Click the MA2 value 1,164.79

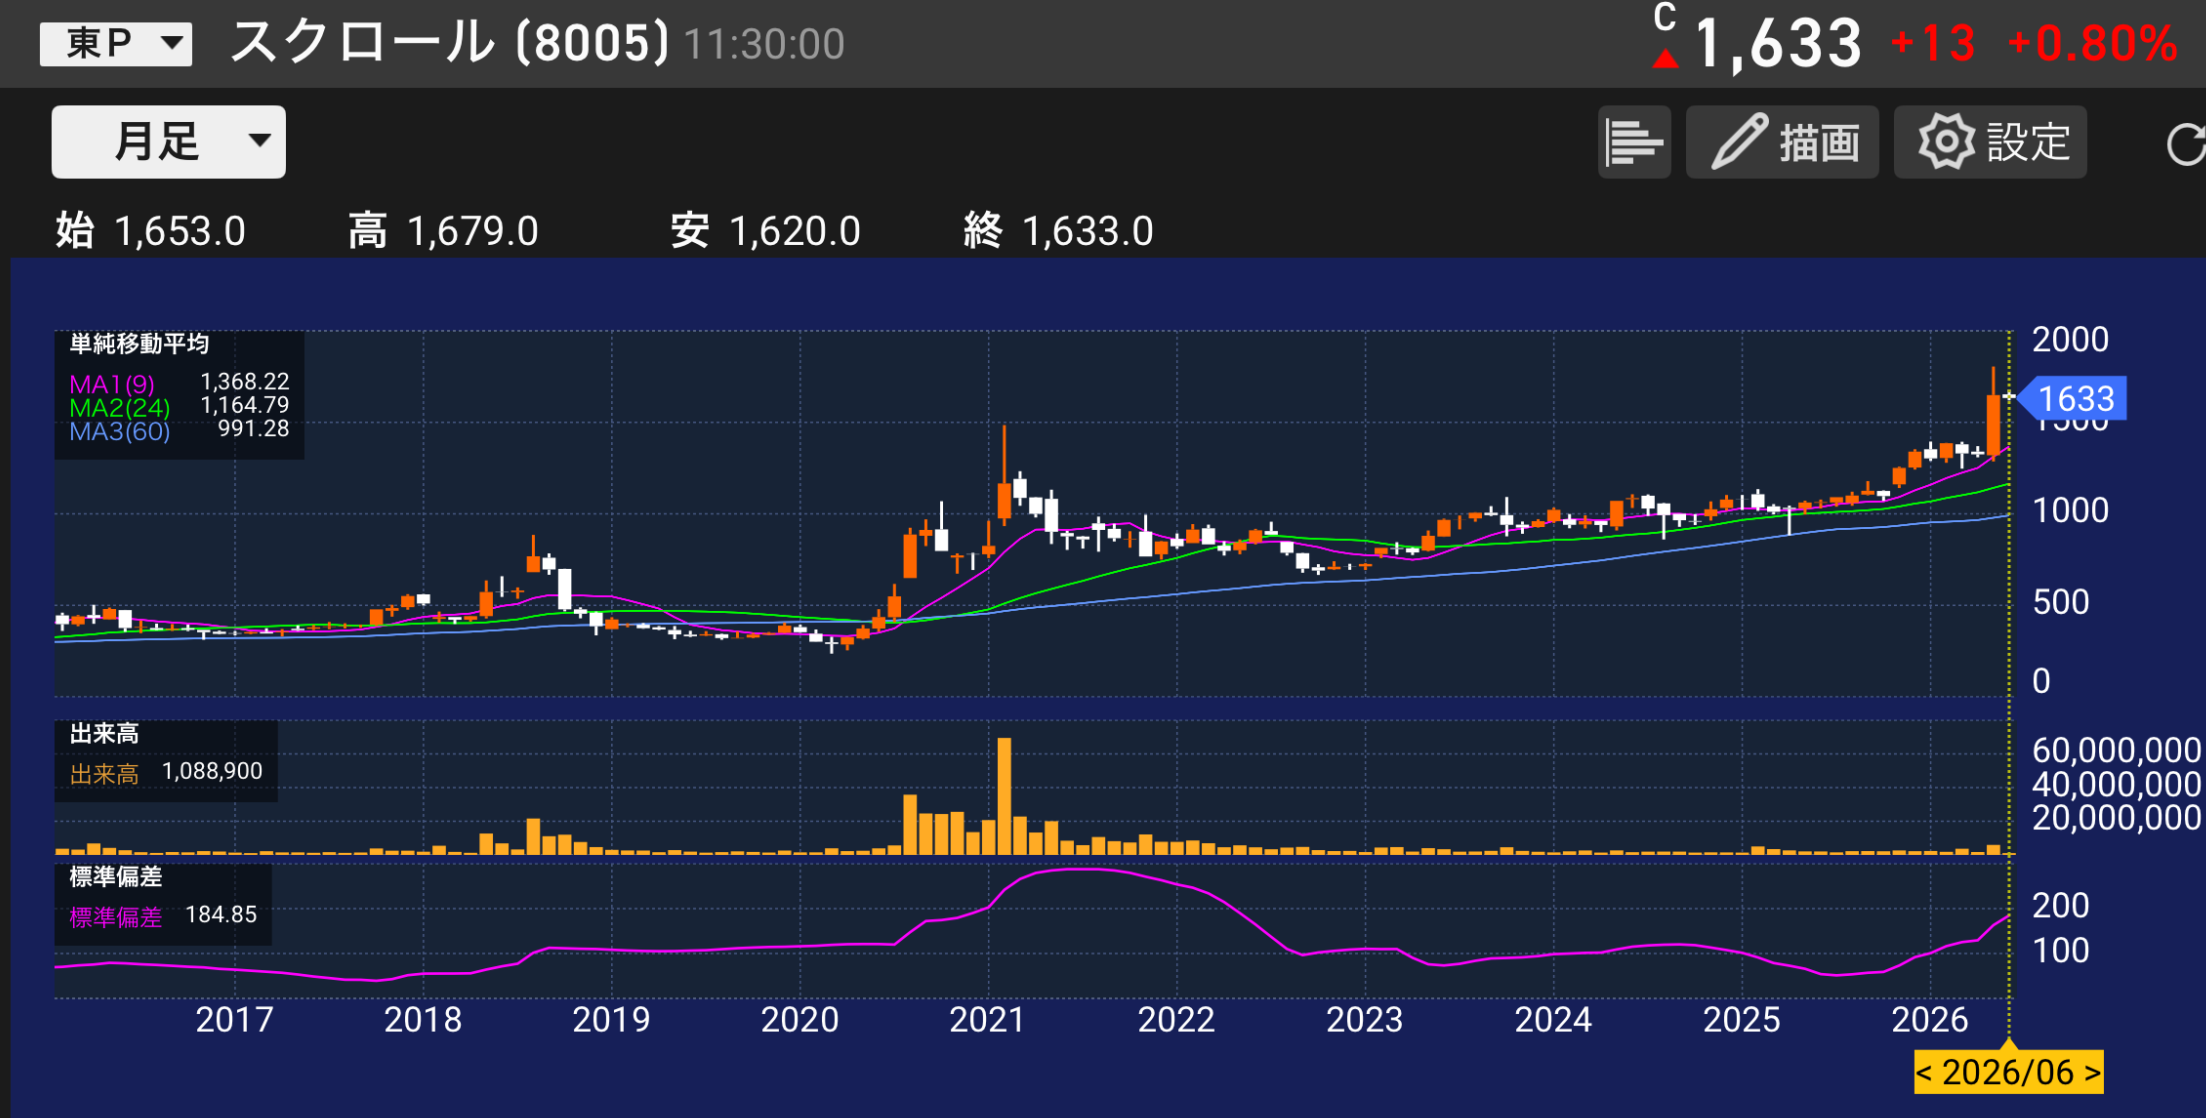[x=245, y=405]
